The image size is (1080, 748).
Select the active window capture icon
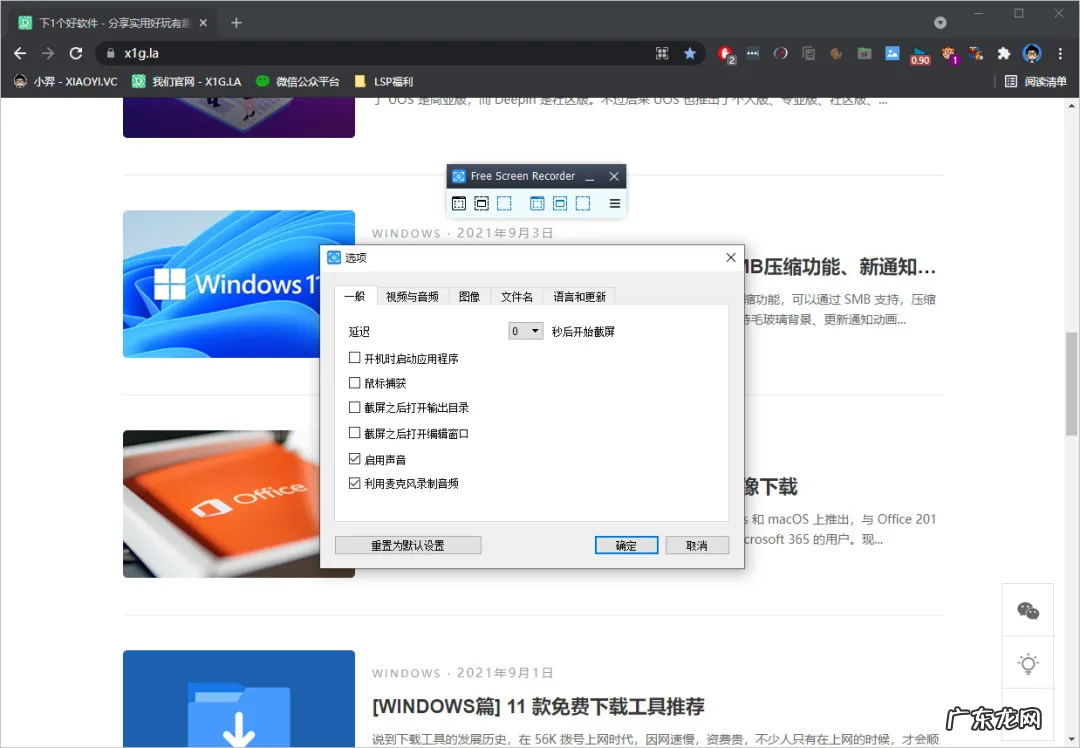point(481,203)
